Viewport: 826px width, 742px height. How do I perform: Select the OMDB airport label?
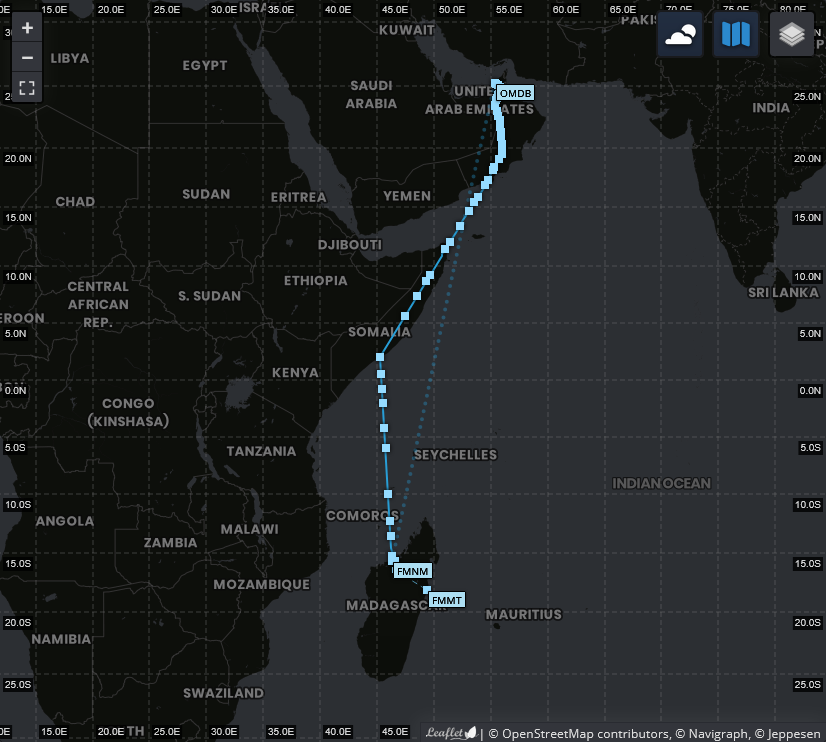pos(515,93)
